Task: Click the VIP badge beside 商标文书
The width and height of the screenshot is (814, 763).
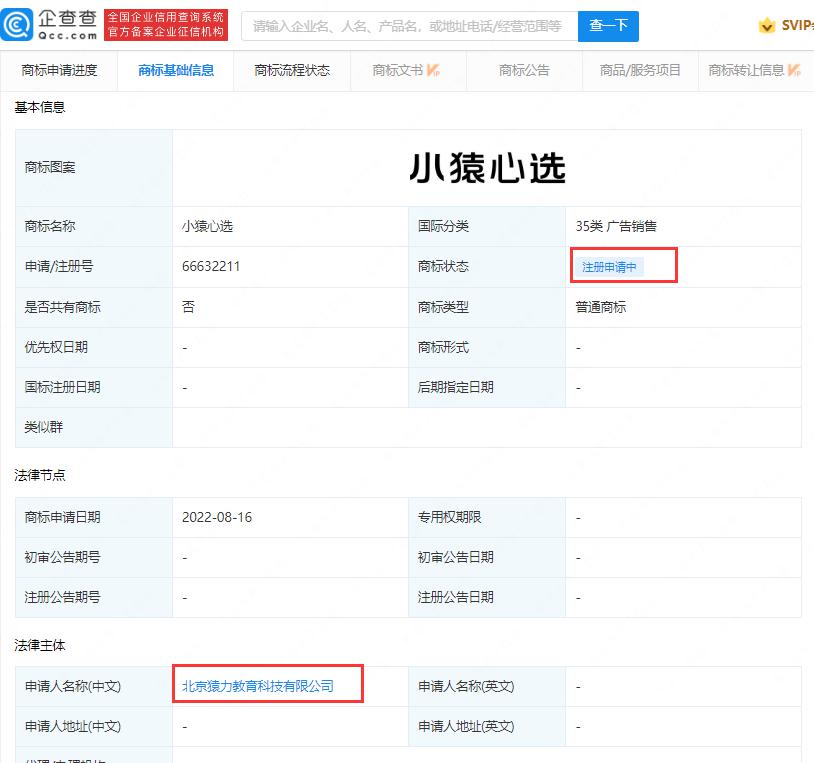Action: pos(433,70)
